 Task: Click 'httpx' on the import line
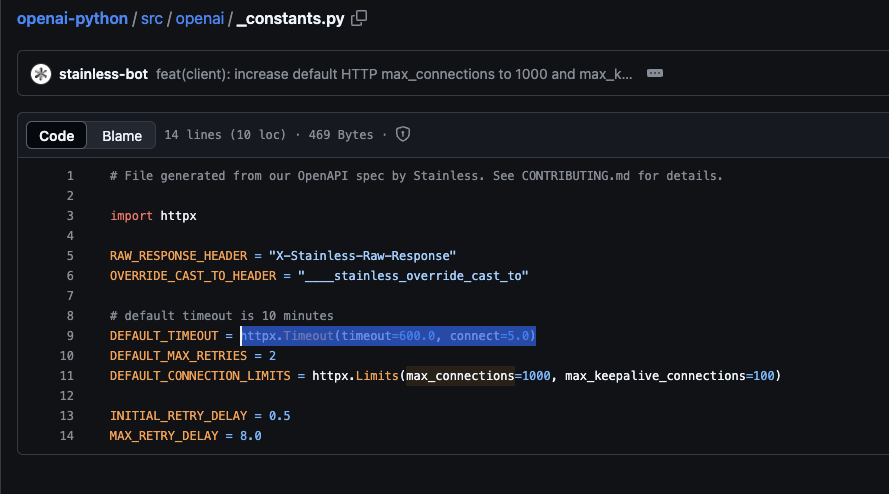pyautogui.click(x=178, y=216)
